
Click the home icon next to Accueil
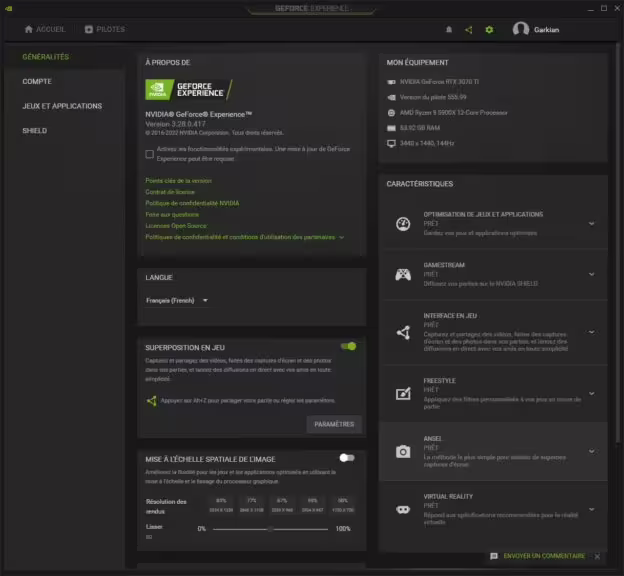[29, 29]
